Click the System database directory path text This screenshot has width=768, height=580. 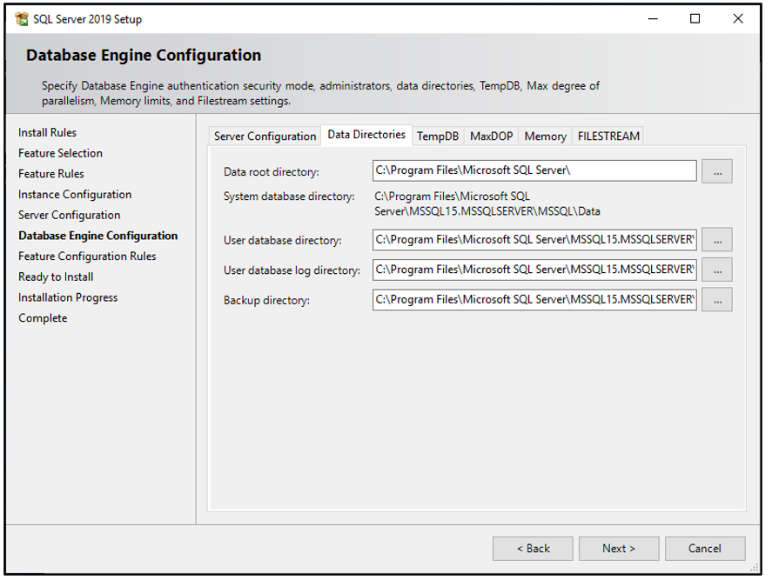tap(487, 204)
